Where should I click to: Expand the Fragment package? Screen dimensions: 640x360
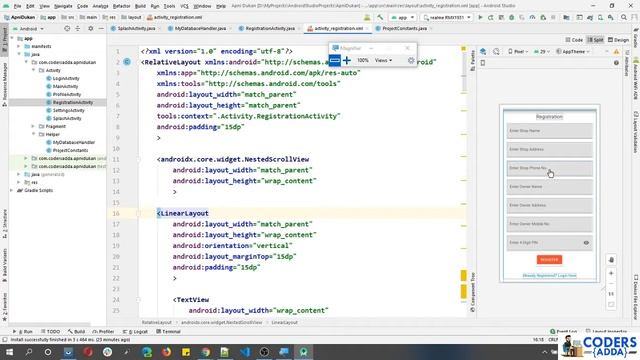(33, 127)
